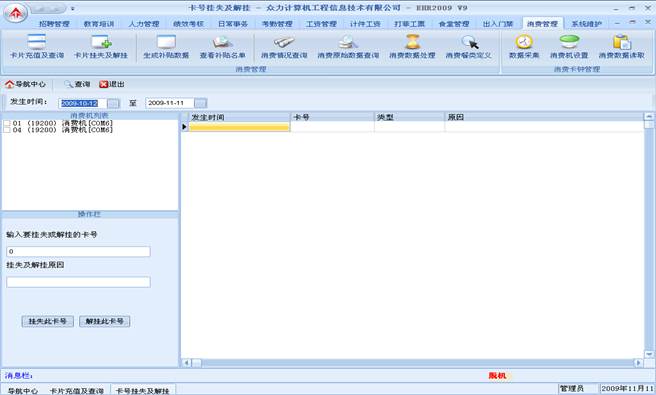Click 消费数据读取 icon

tap(621, 46)
